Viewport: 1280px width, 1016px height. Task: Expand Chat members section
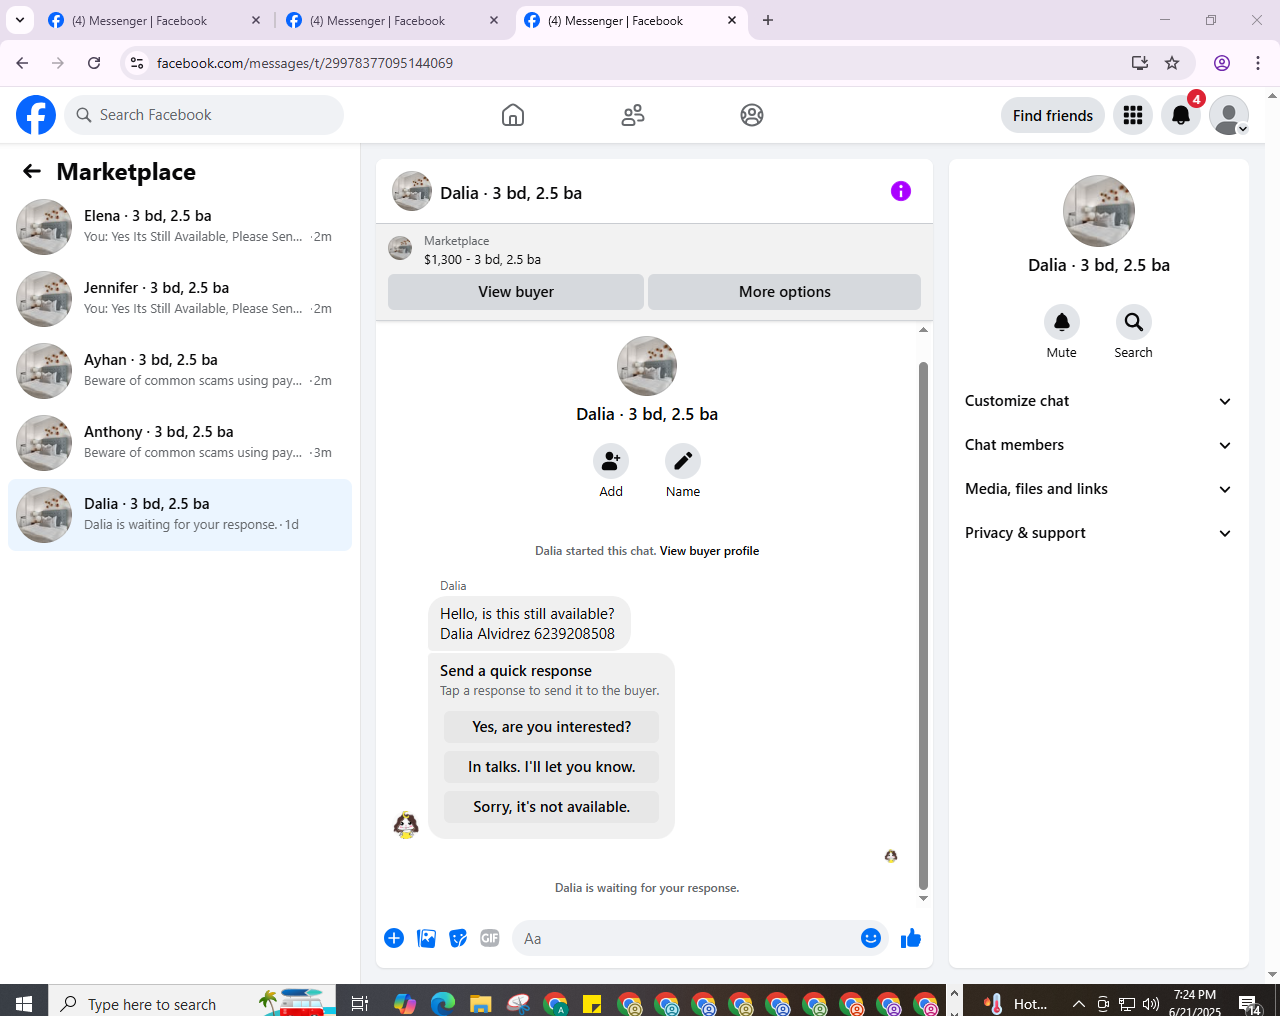click(1098, 445)
